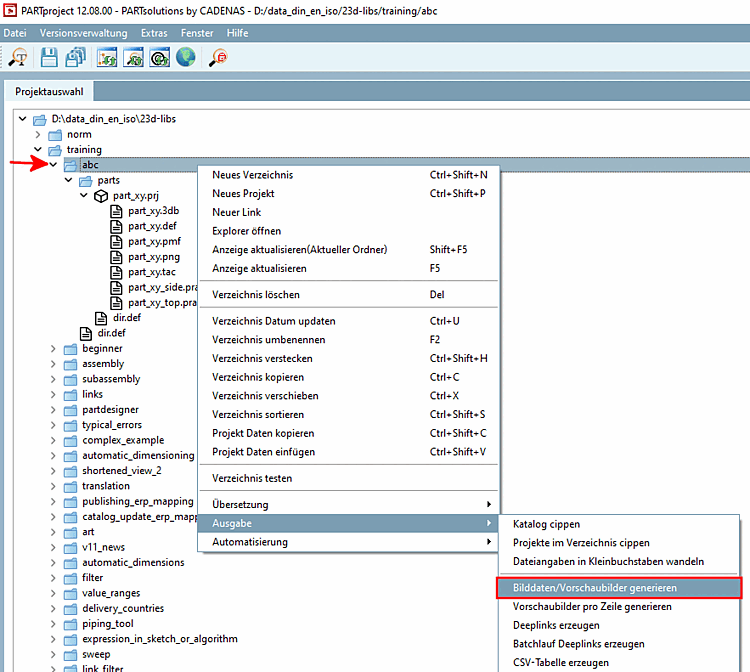Click the partdesigner folder icon
The width and height of the screenshot is (750, 672).
click(70, 410)
